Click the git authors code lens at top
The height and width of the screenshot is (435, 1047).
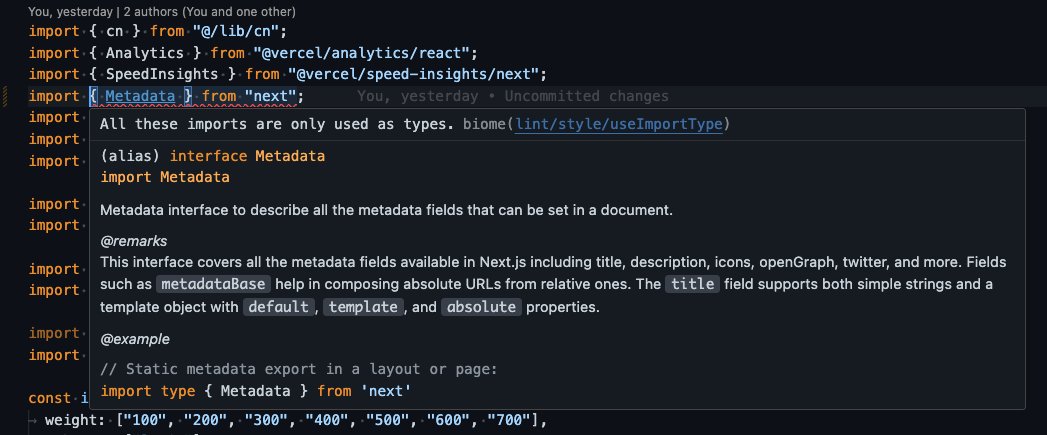(x=162, y=11)
